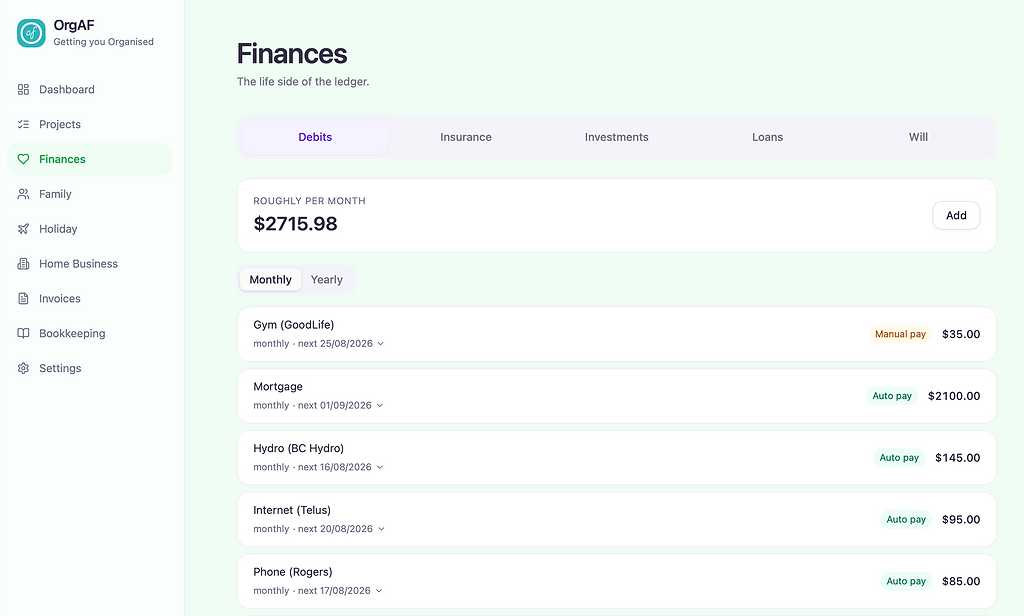Toggle list view to Monthly

tap(270, 280)
